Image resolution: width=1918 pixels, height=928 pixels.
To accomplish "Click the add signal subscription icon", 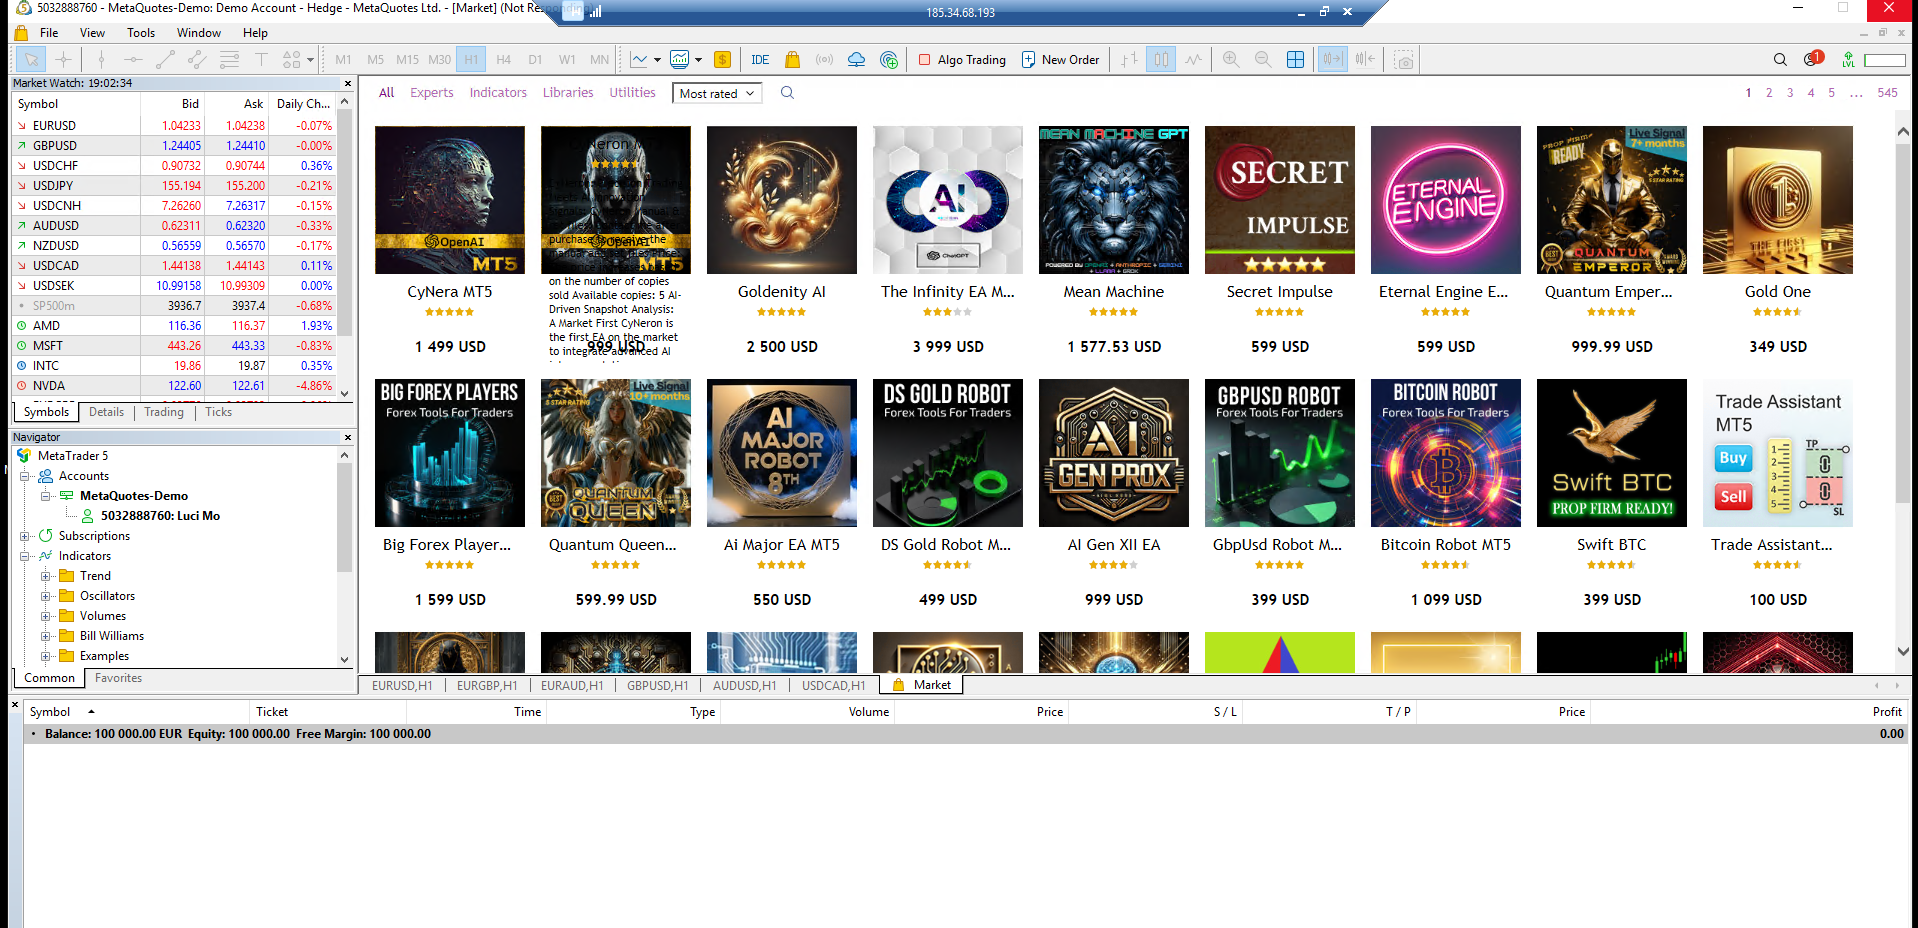I will (889, 60).
